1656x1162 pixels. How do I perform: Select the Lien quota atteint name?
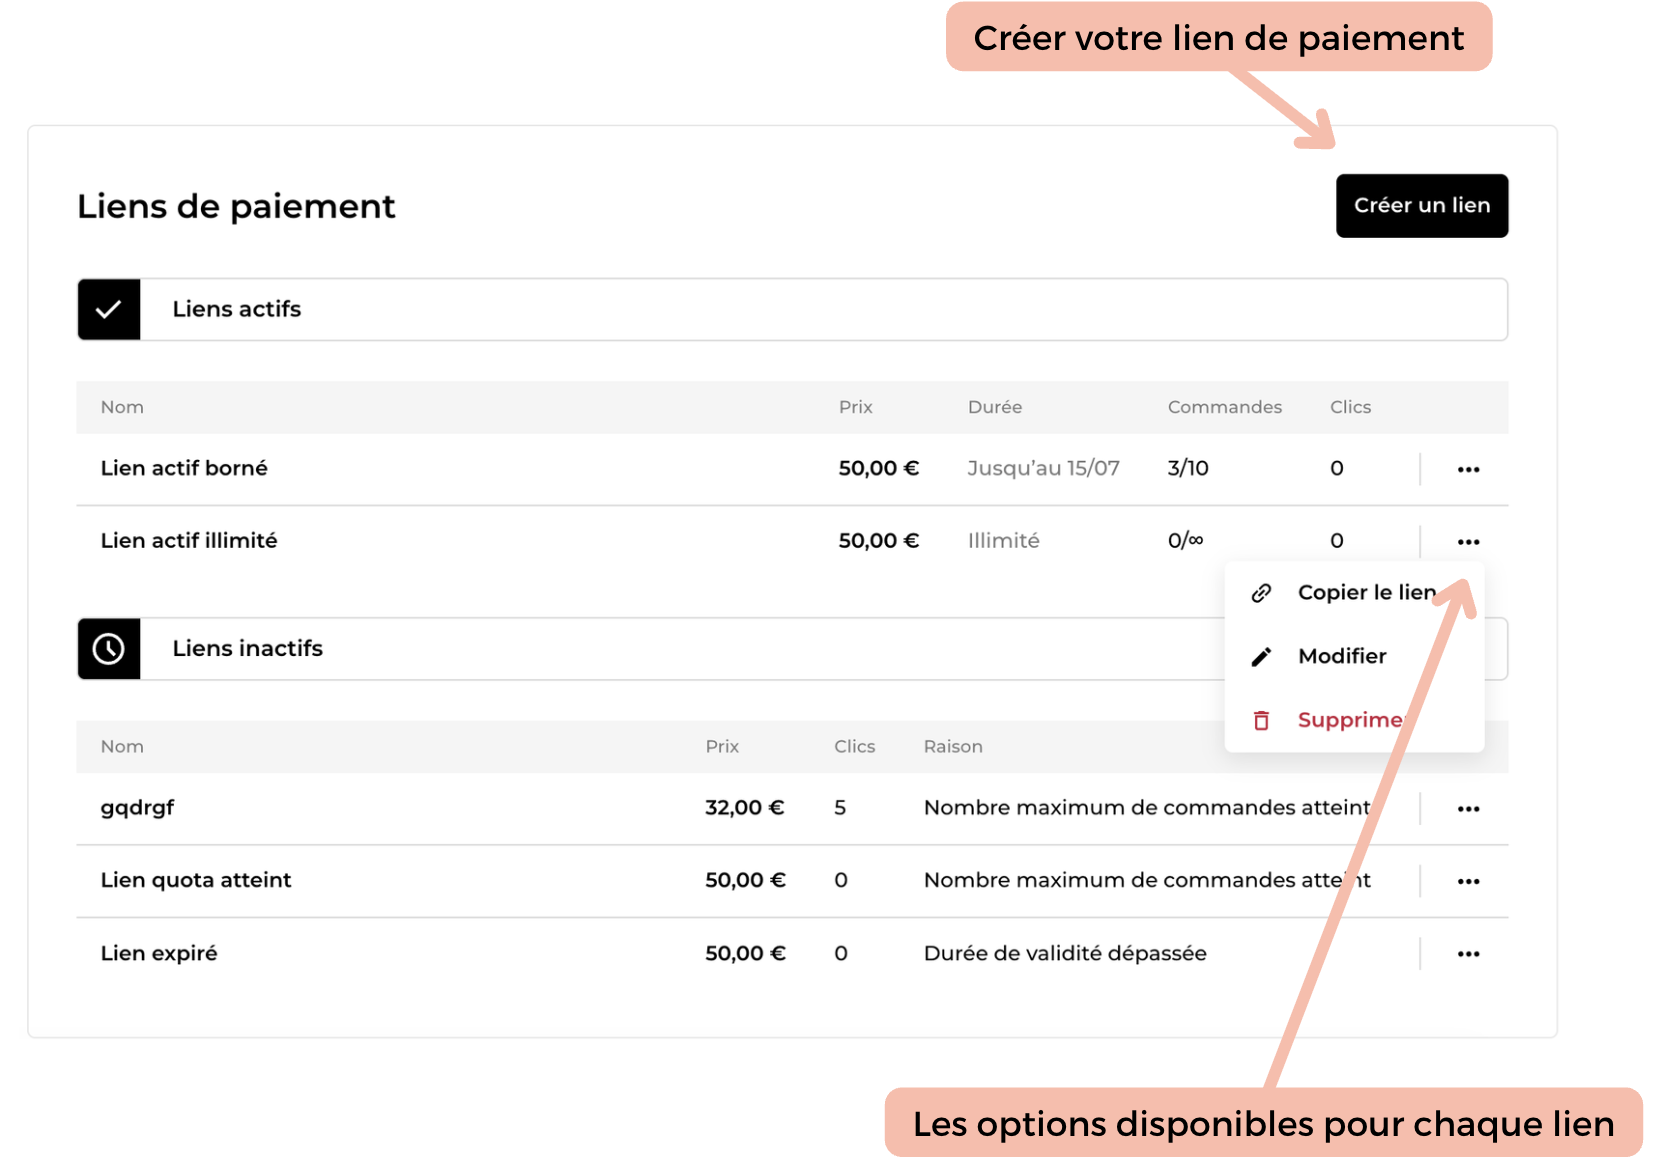[x=196, y=880]
